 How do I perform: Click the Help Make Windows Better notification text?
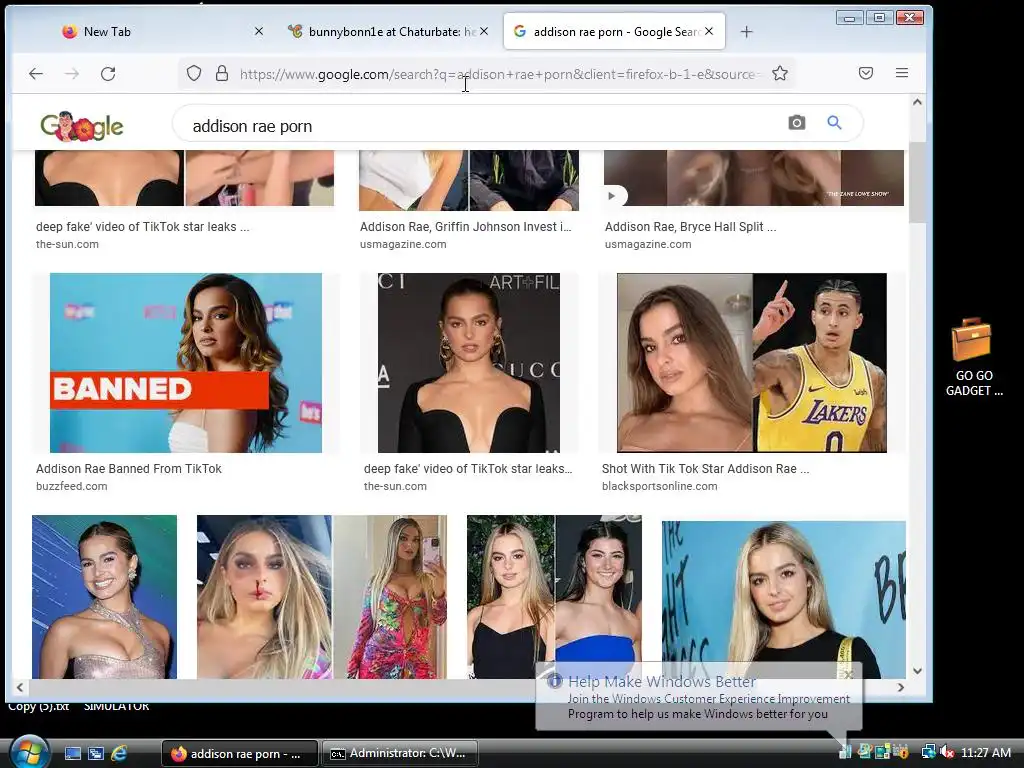(709, 698)
